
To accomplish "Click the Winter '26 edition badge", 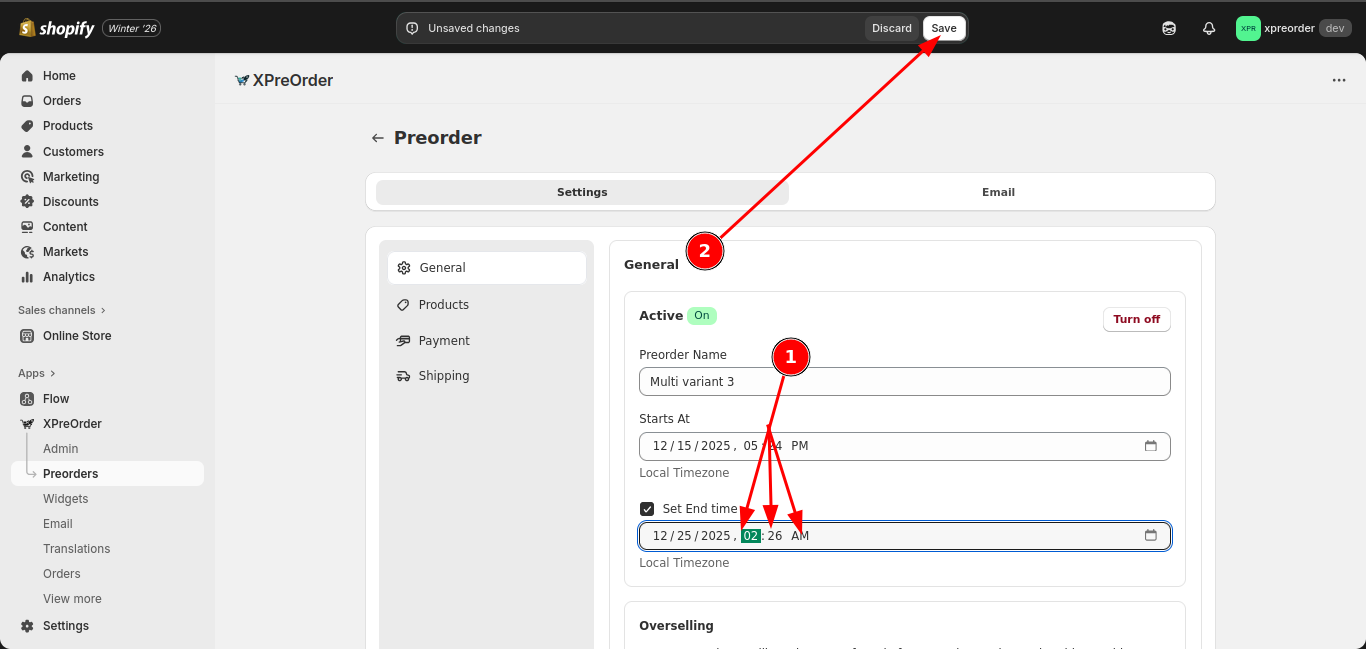I will (x=132, y=29).
